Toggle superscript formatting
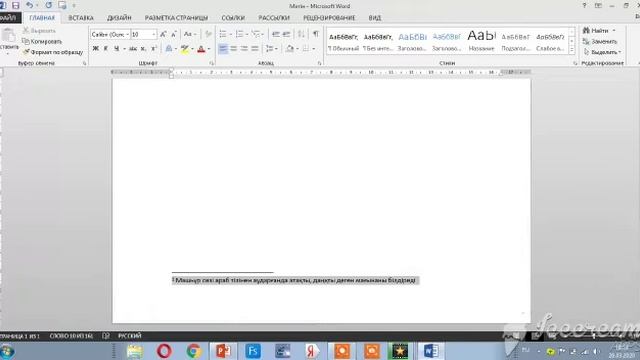640x360 pixels. pyautogui.click(x=154, y=49)
